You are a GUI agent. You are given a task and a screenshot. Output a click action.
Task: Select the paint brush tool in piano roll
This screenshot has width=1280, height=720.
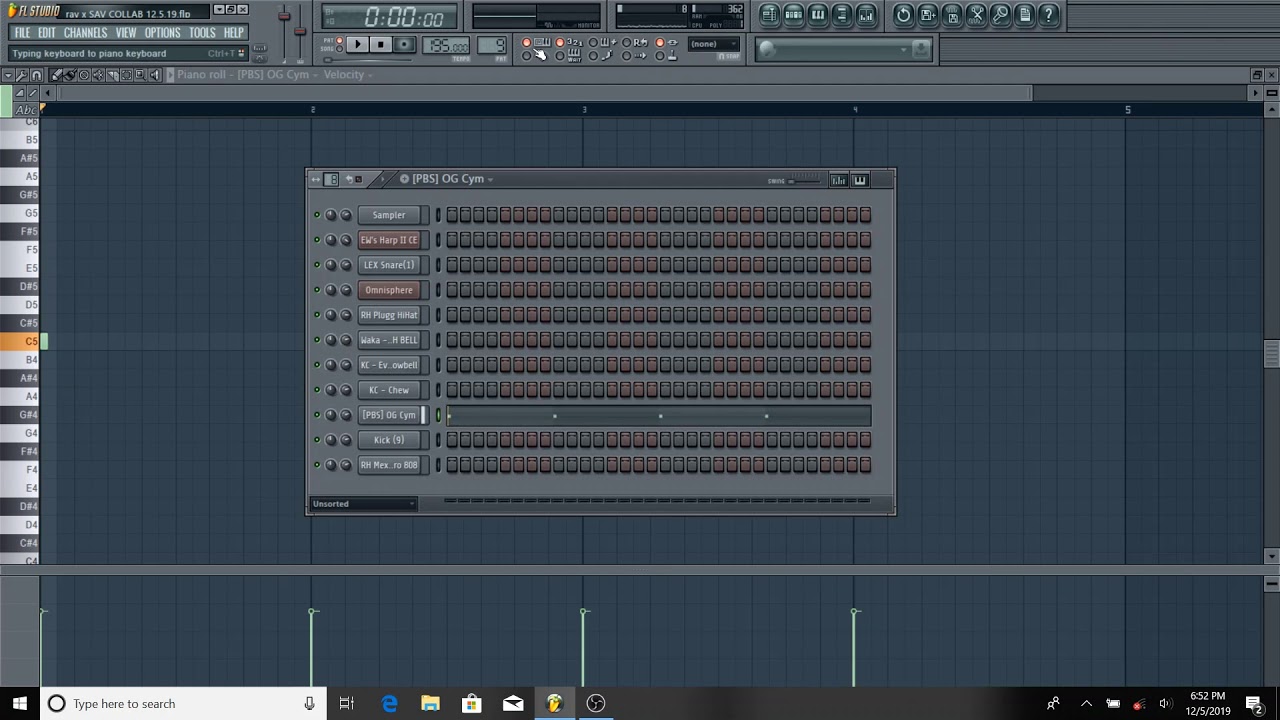70,75
